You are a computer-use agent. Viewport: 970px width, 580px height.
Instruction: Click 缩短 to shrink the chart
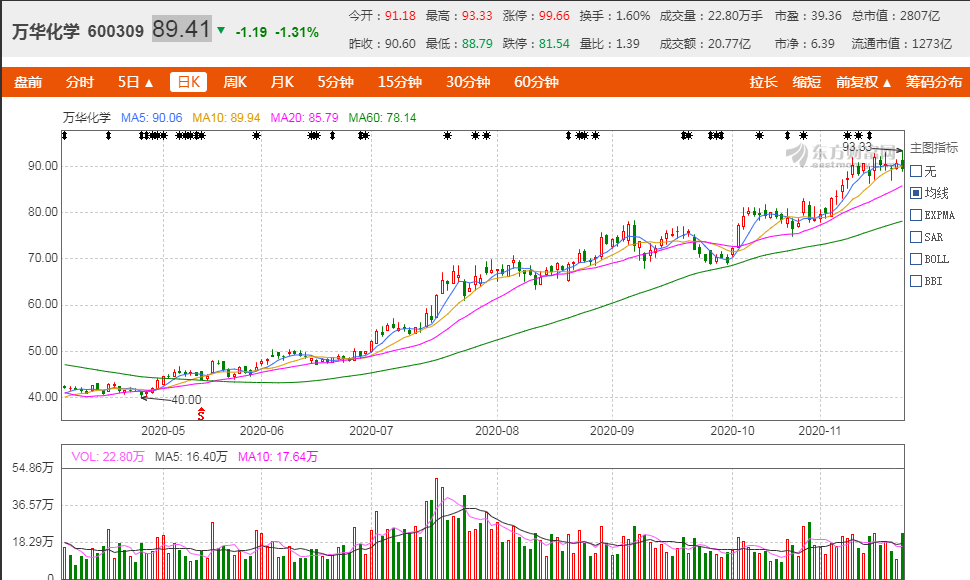pos(807,82)
